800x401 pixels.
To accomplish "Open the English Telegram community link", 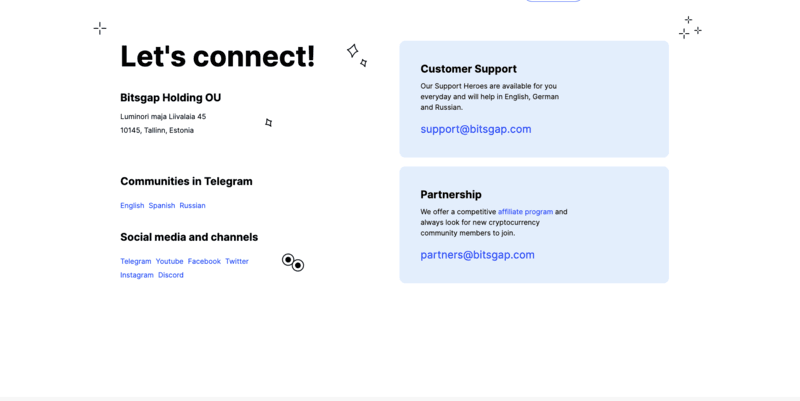I will (132, 206).
